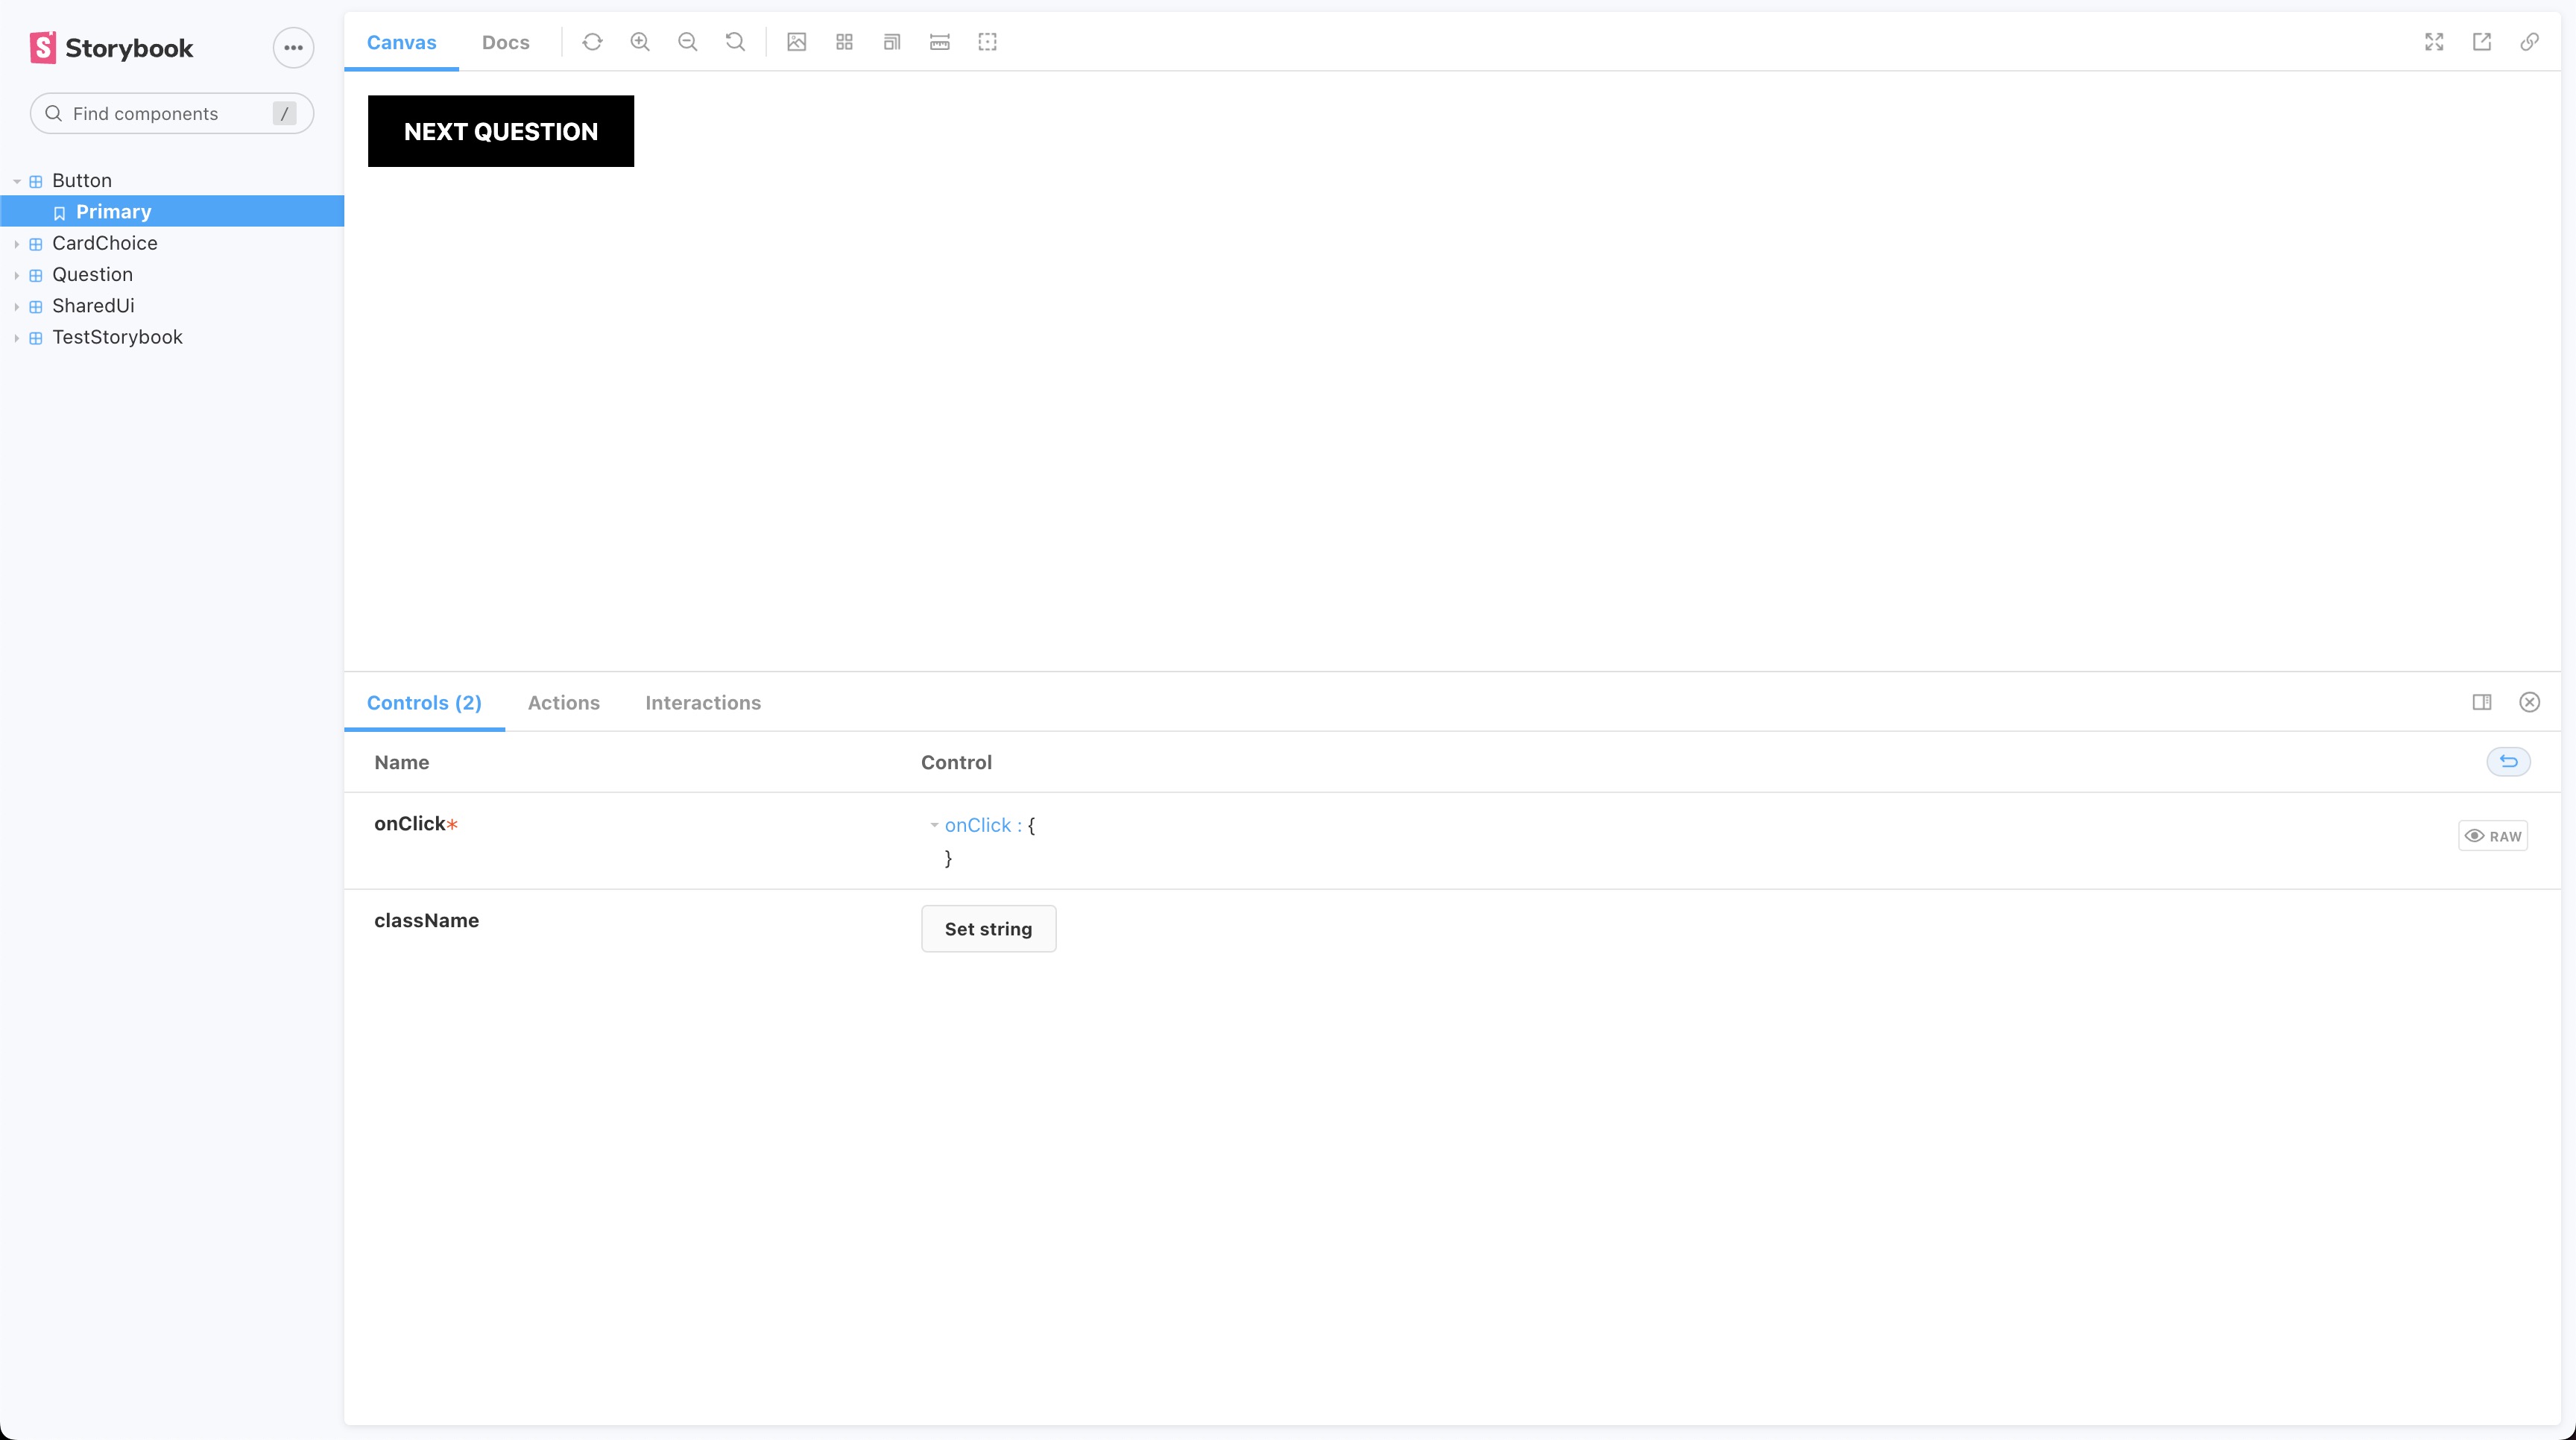Copy the canvas link
Screen dimensions: 2576x1440
[2529, 42]
